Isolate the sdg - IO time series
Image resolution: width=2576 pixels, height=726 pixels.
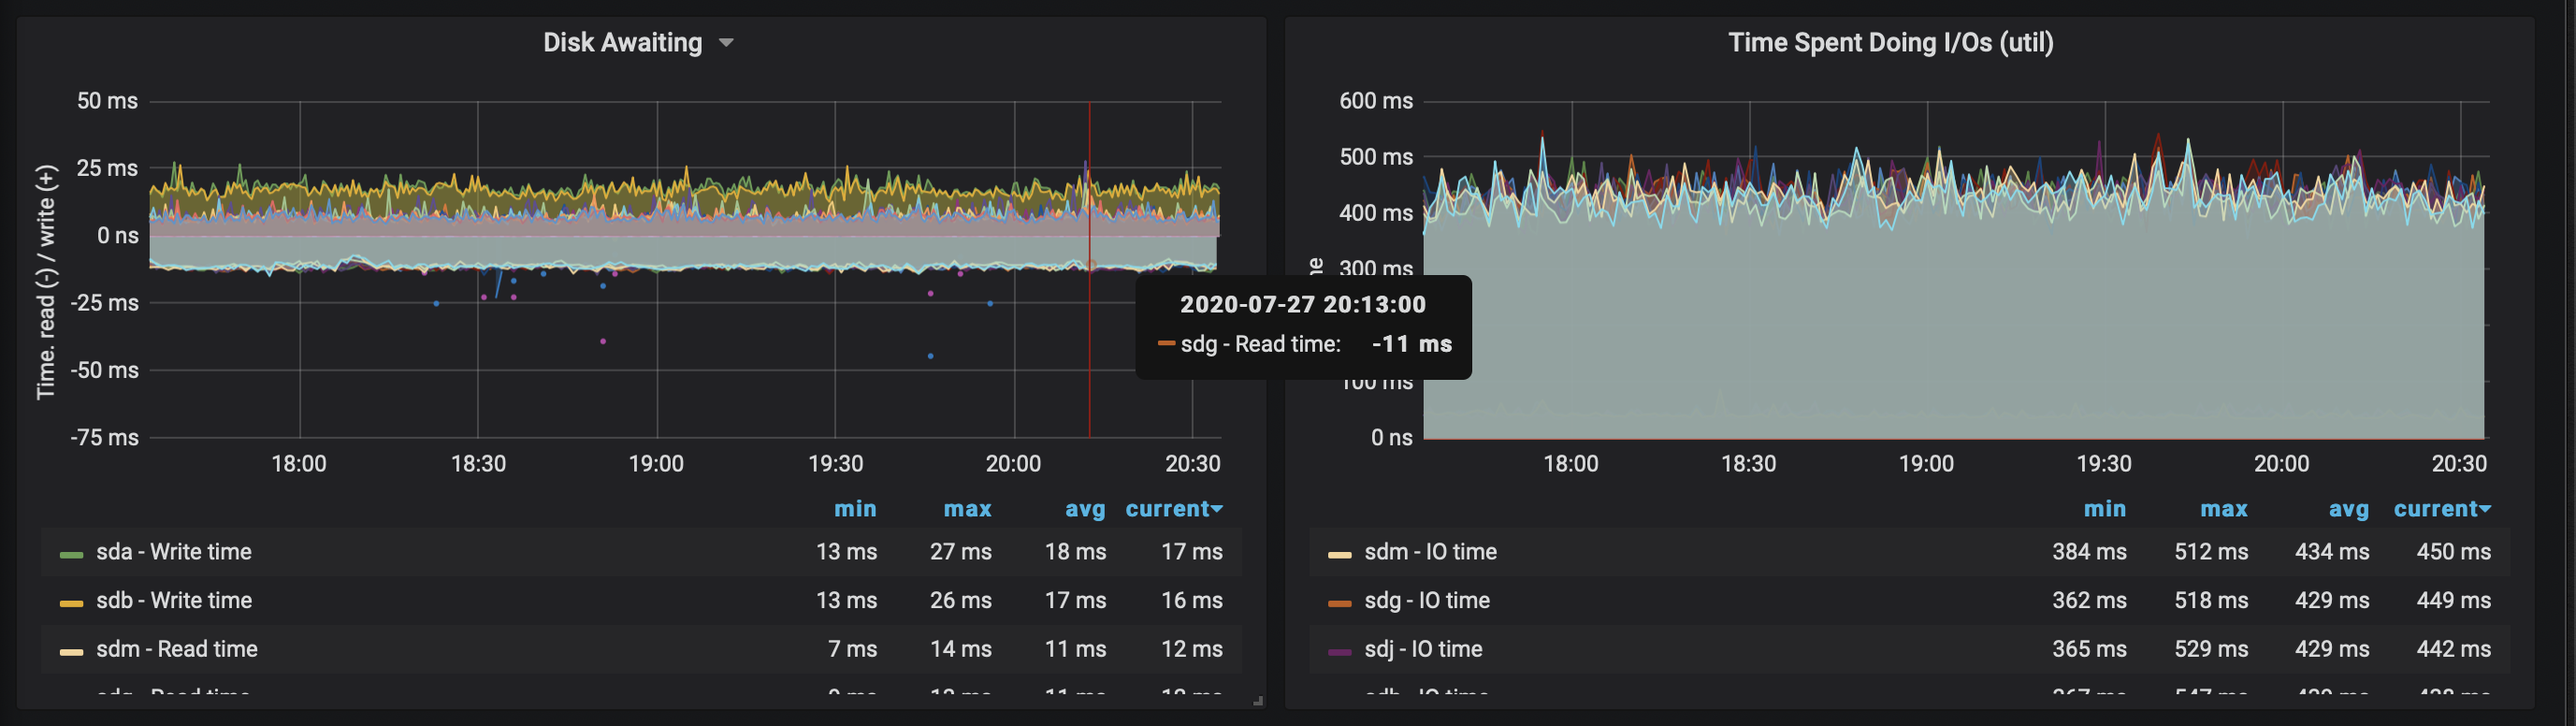click(1427, 600)
